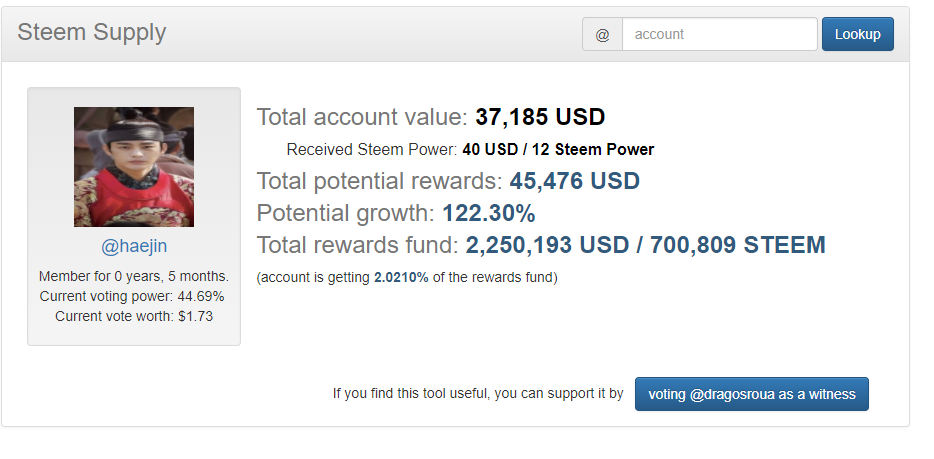Click the 'Total potential rewards' label
The width and height of the screenshot is (934, 459).
pos(379,182)
